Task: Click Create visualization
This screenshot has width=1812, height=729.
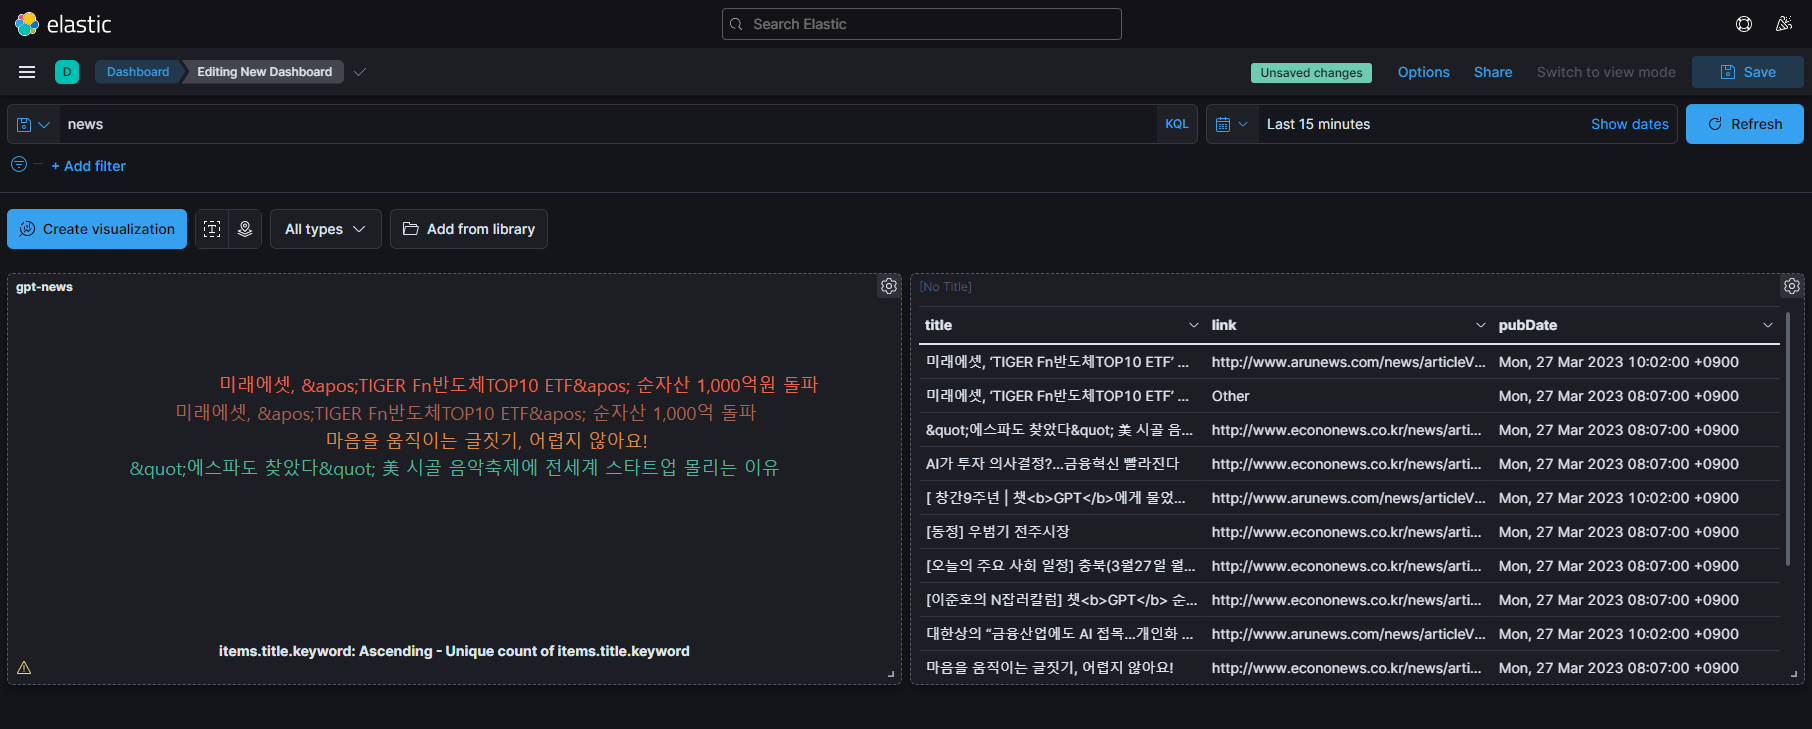Action: [97, 229]
